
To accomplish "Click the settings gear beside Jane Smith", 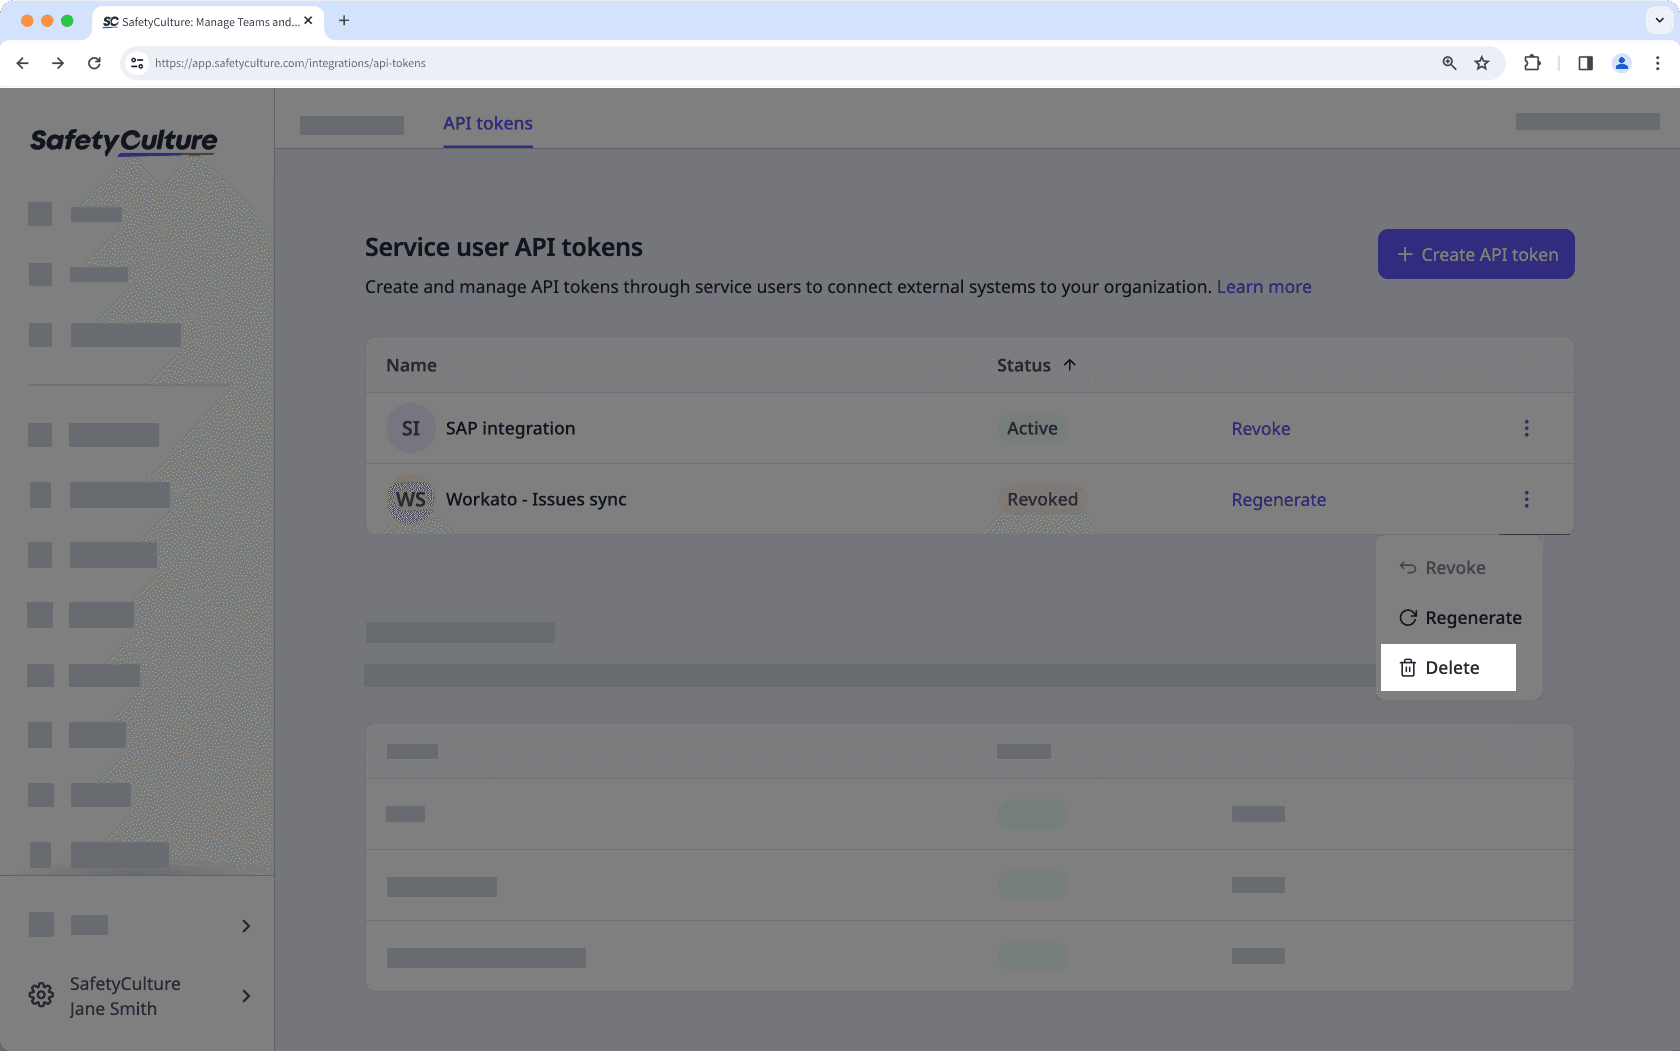I will 40,994.
